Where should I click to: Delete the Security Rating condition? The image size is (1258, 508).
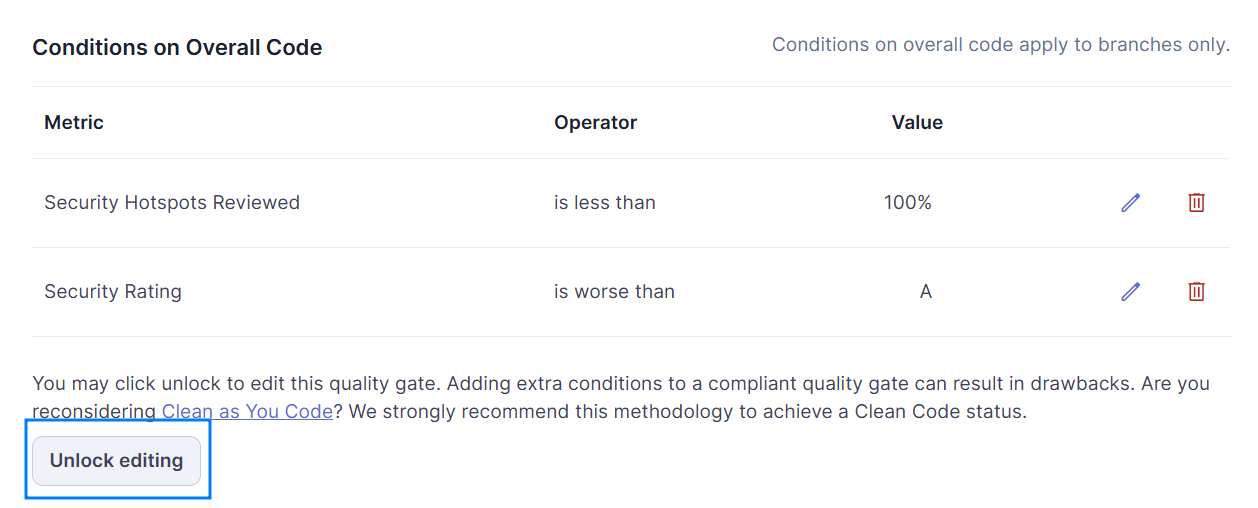point(1196,292)
